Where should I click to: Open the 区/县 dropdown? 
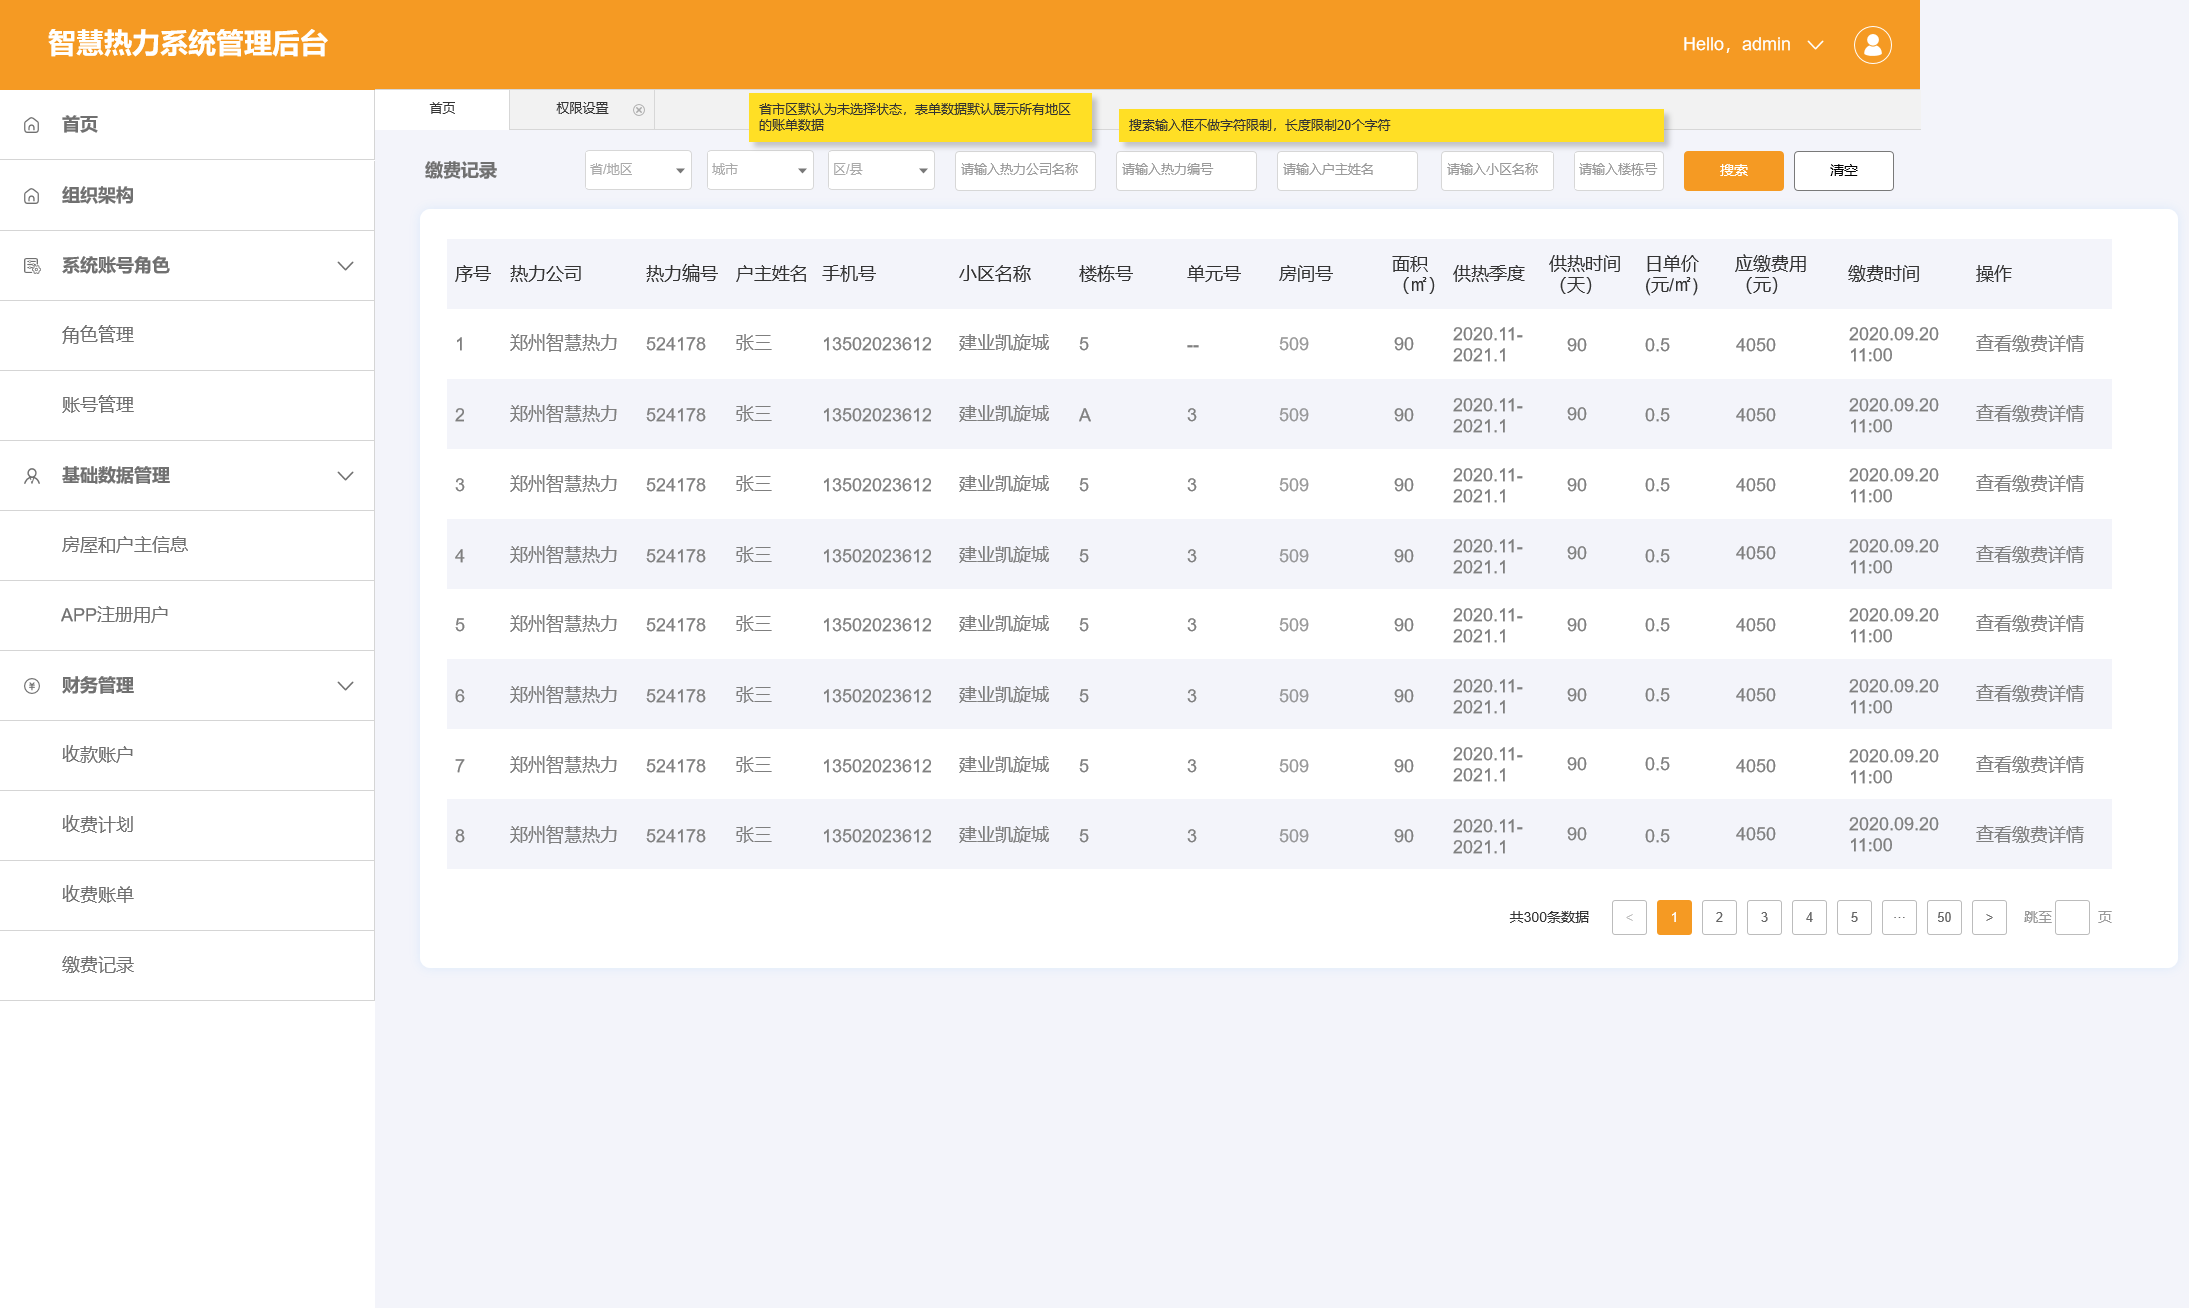click(881, 170)
